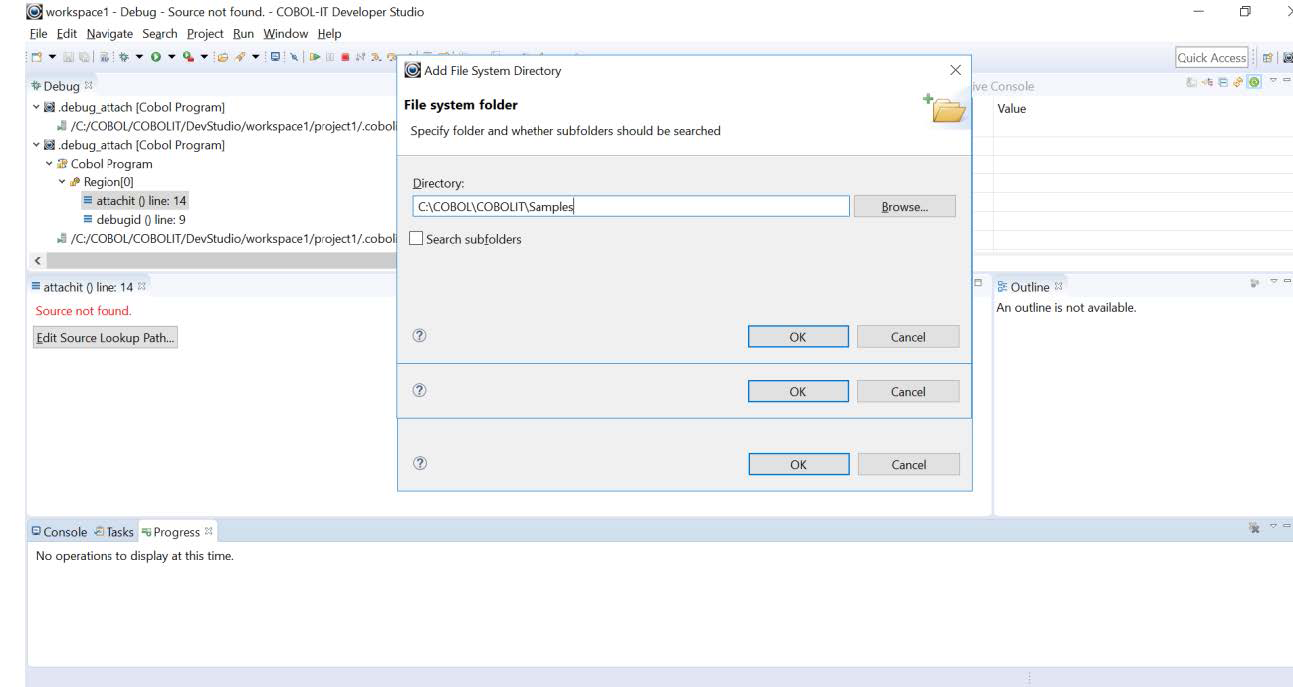Open the External Tools dropdown arrow
This screenshot has height=687, width=1293.
coord(204,57)
